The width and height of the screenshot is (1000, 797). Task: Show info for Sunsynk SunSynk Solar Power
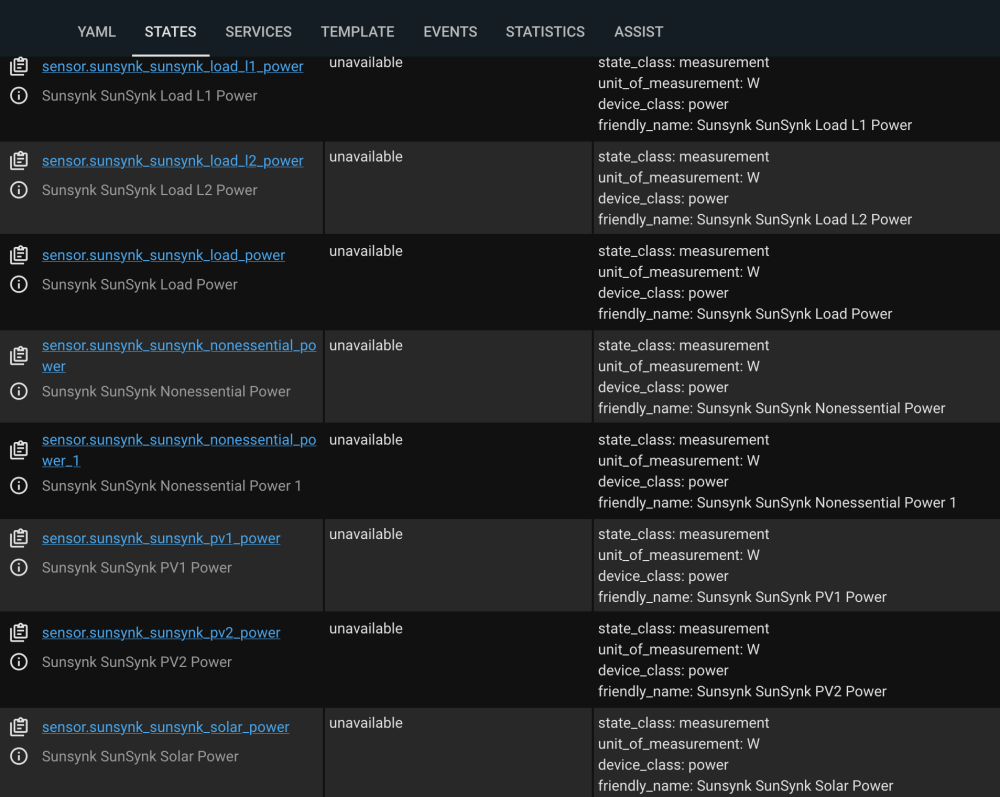click(x=19, y=756)
